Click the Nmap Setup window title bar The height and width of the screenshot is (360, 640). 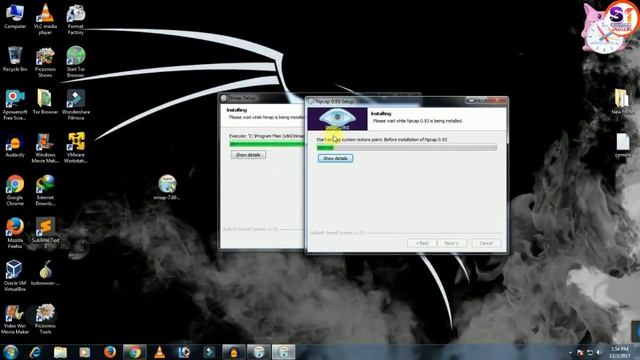[262, 98]
